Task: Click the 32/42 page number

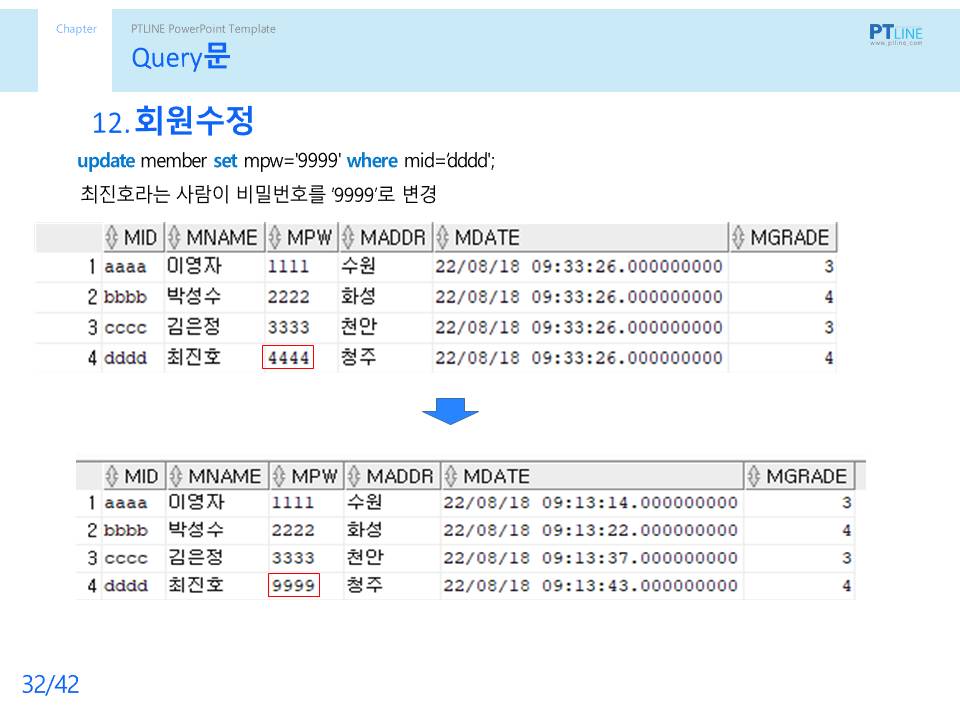Action: click(x=50, y=684)
